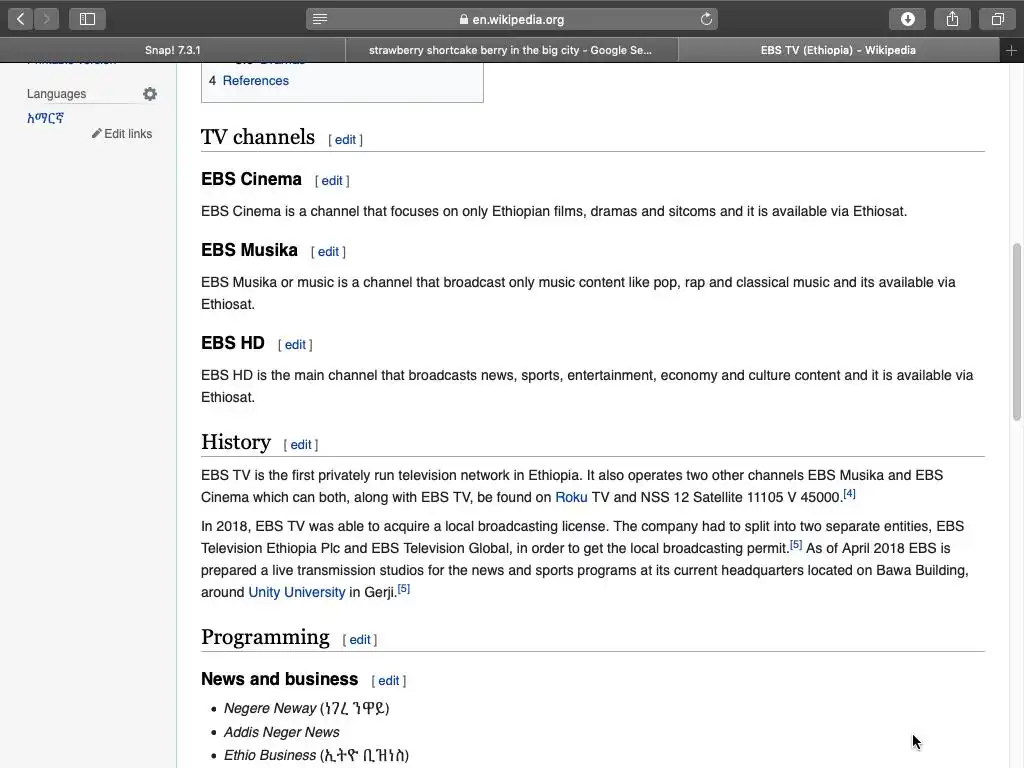Edit the EBS Musika section
The height and width of the screenshot is (768, 1024).
click(x=328, y=252)
